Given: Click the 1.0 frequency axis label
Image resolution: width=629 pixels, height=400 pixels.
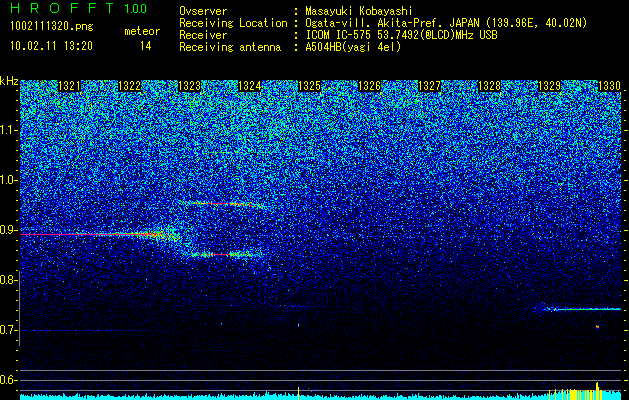Looking at the screenshot, I should point(9,181).
